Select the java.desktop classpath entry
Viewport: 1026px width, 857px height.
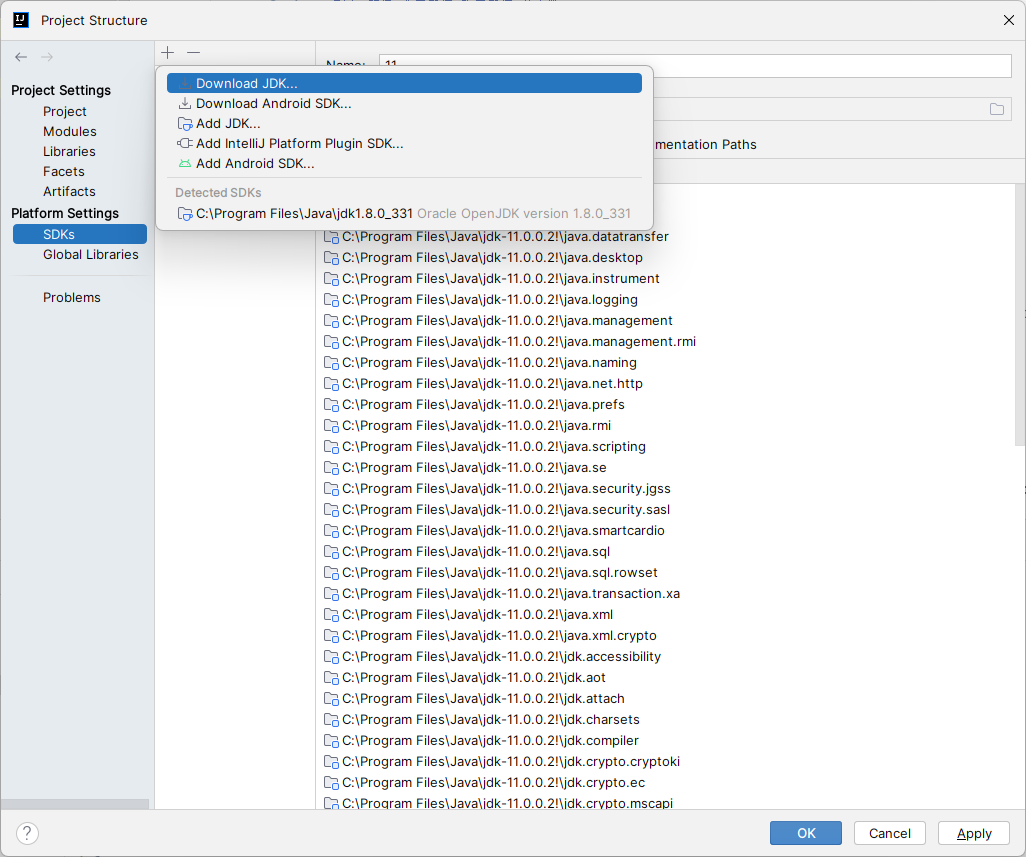pos(483,257)
